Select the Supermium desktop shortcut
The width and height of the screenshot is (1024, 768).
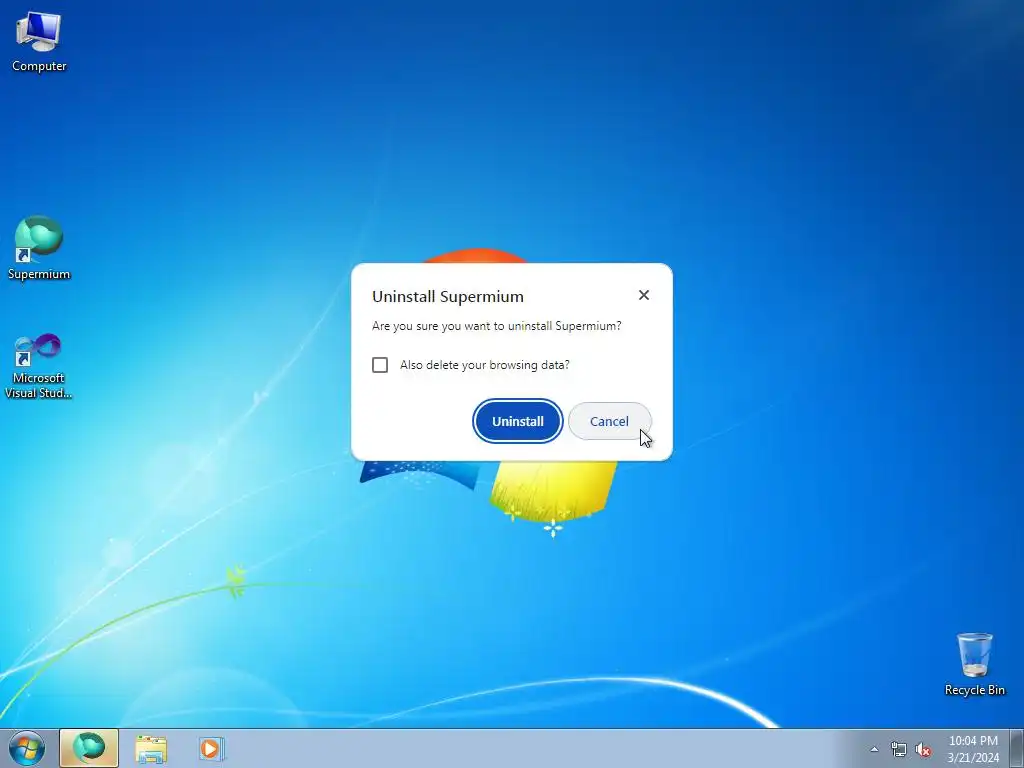click(39, 249)
